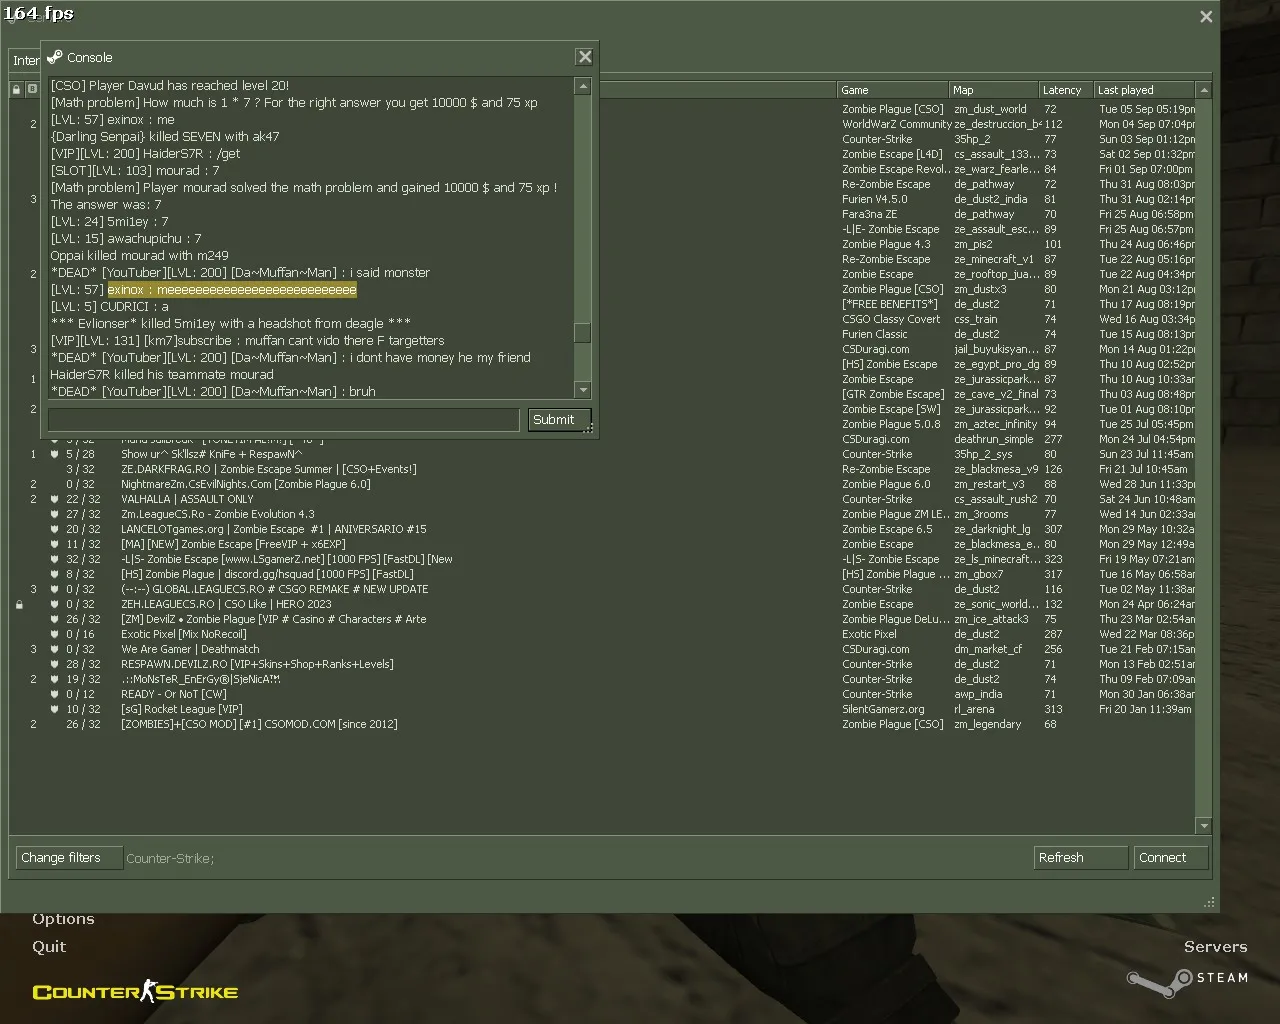Sort servers by password lock icon column
The image size is (1280, 1024).
[16, 89]
